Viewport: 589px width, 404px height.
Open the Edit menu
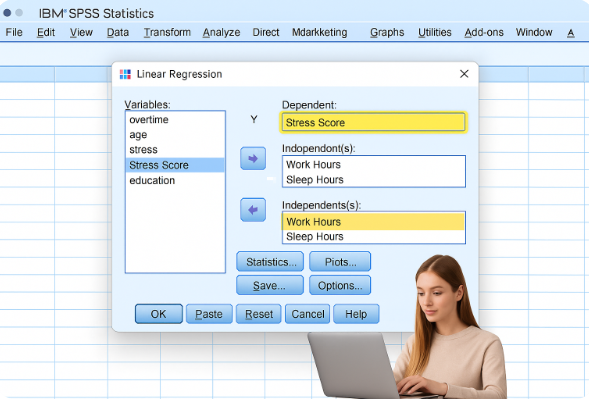(x=46, y=32)
